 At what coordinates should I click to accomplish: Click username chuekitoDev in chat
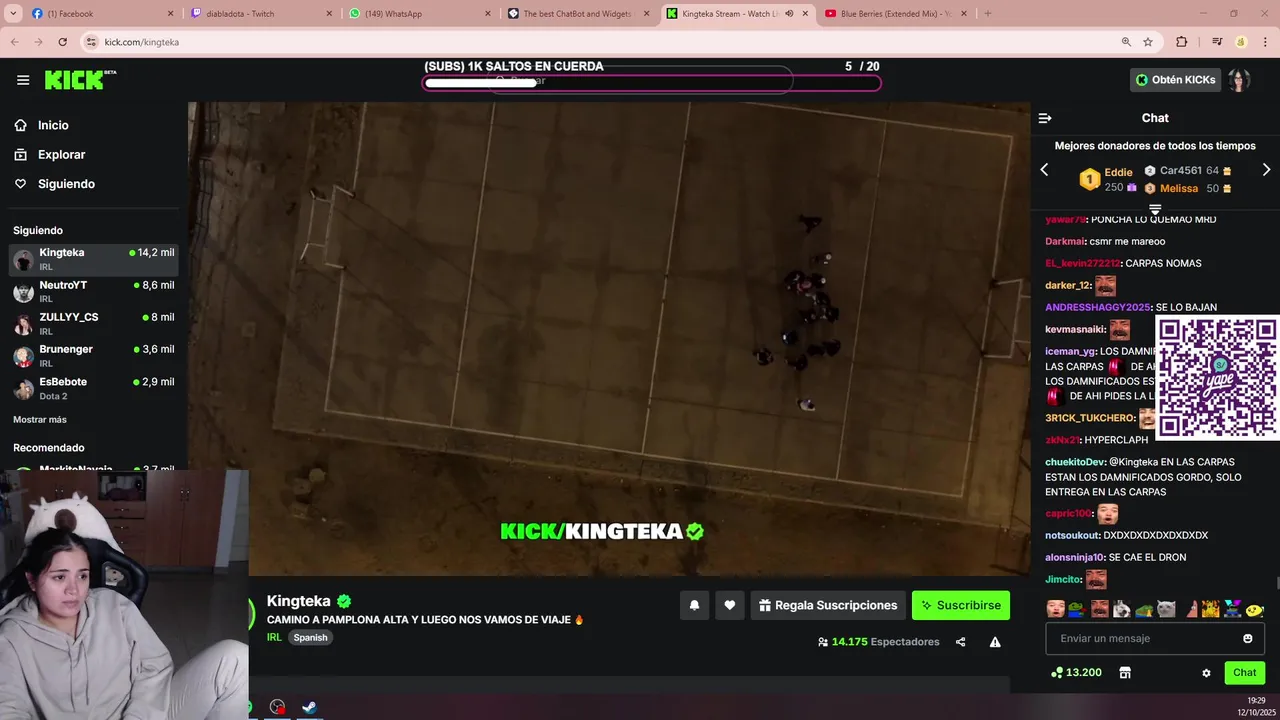[1075, 462]
